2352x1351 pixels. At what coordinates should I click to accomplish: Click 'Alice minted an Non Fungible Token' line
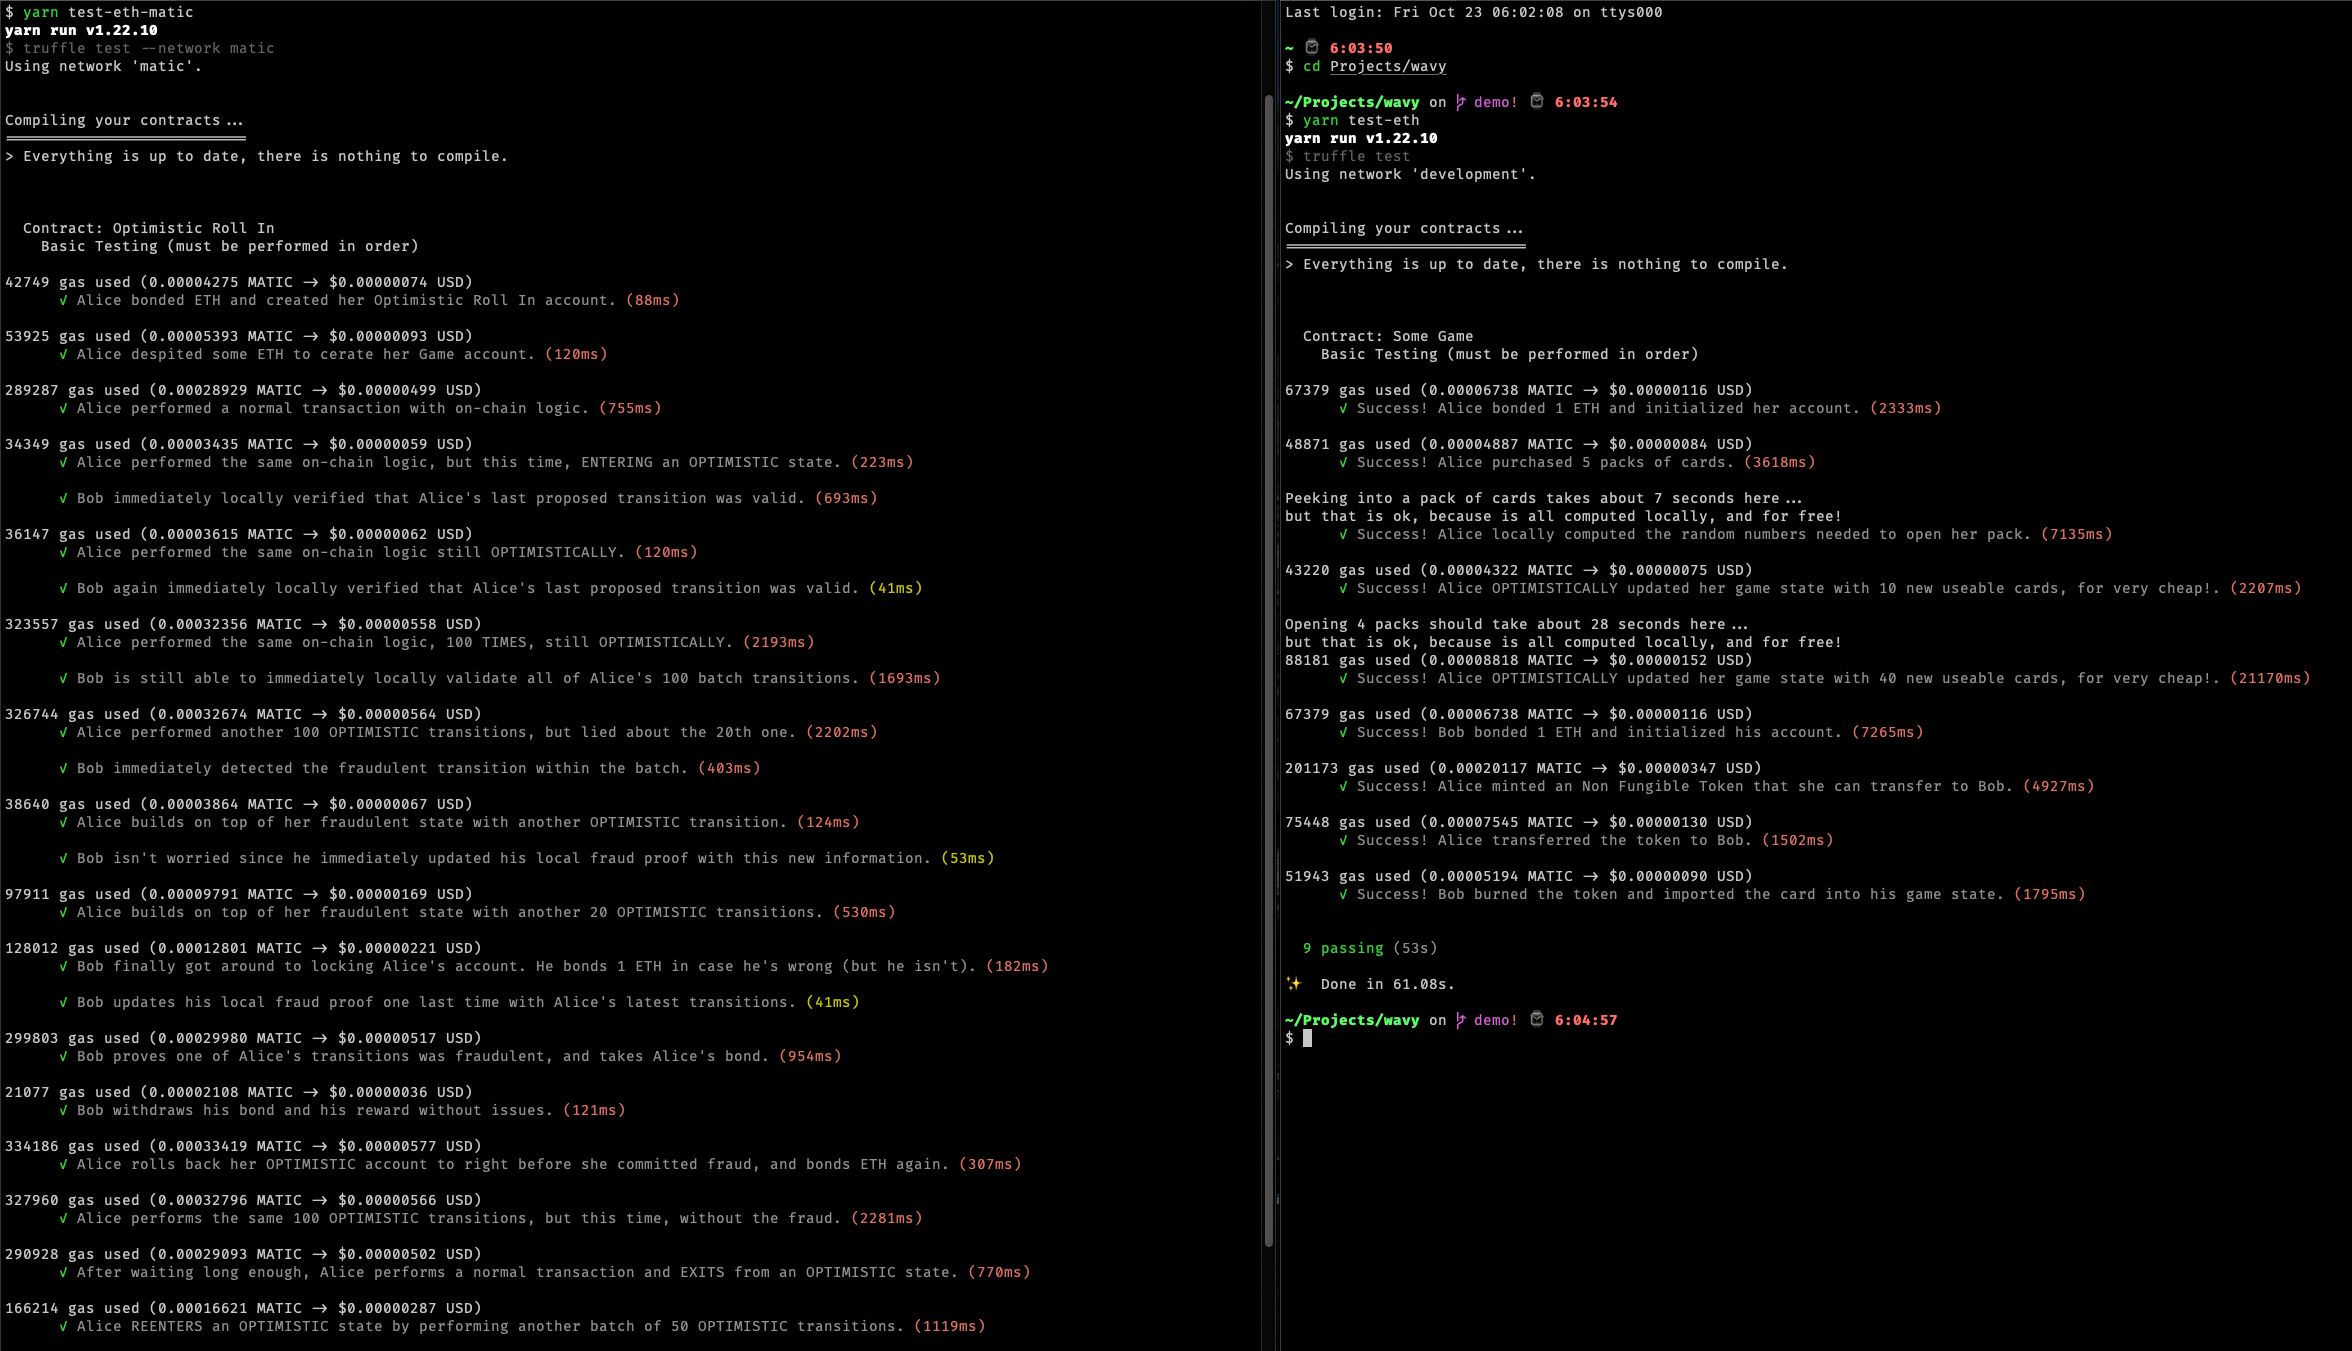point(1717,786)
